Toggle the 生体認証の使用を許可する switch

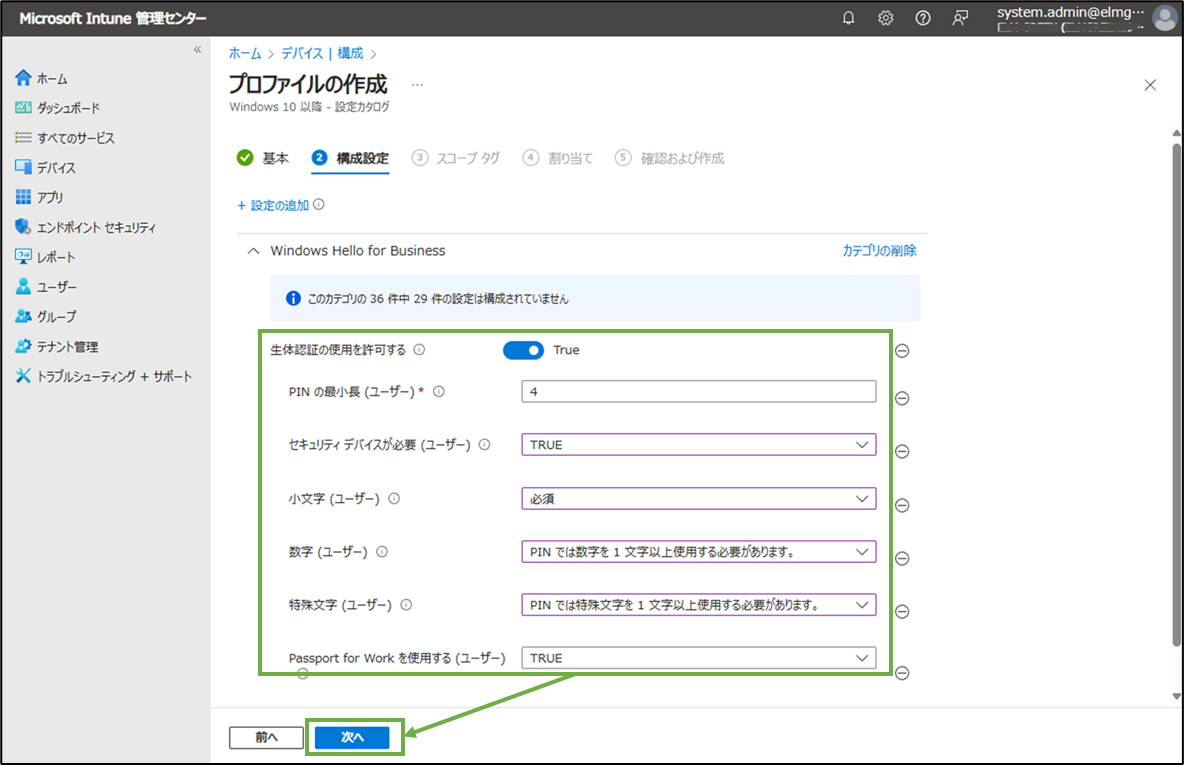pyautogui.click(x=523, y=350)
